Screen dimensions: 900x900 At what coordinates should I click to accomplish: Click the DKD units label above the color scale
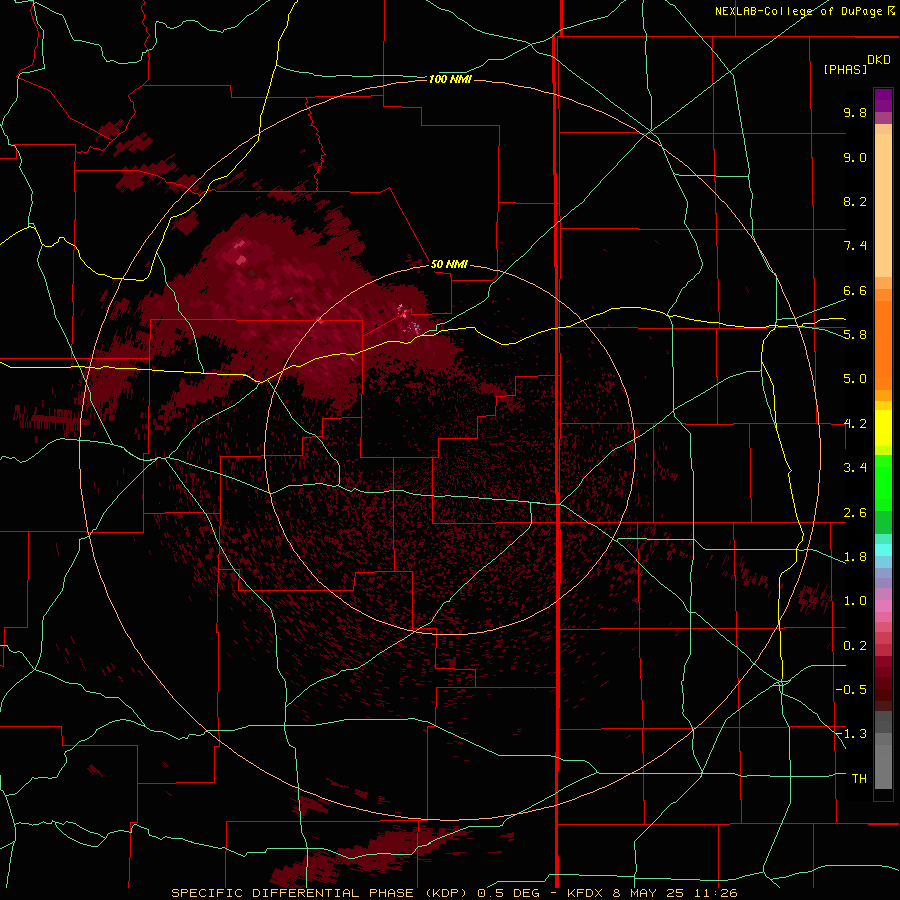coord(879,59)
